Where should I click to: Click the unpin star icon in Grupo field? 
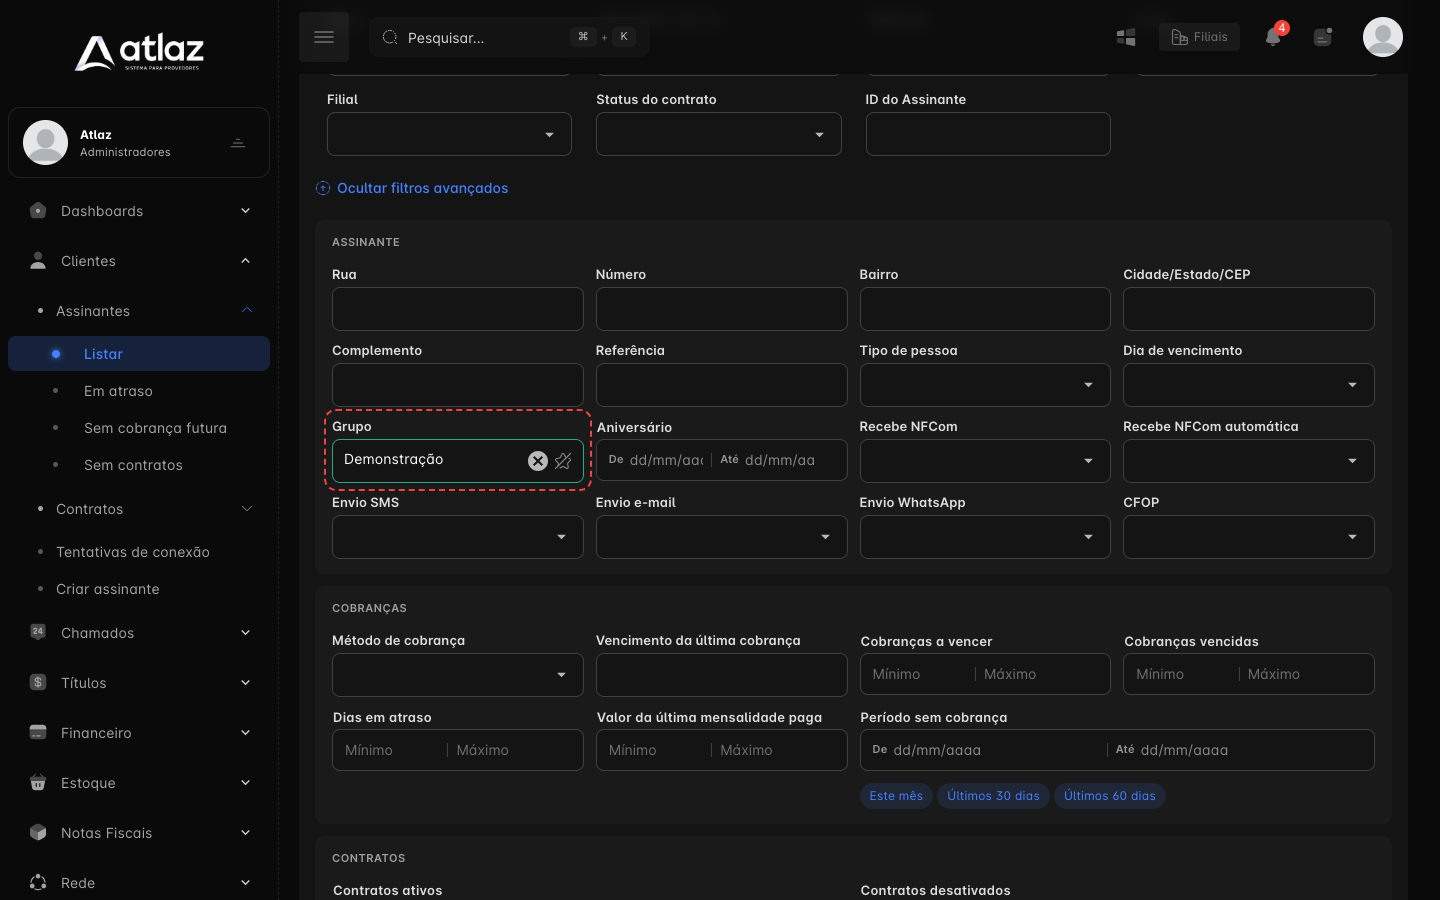[x=563, y=460]
